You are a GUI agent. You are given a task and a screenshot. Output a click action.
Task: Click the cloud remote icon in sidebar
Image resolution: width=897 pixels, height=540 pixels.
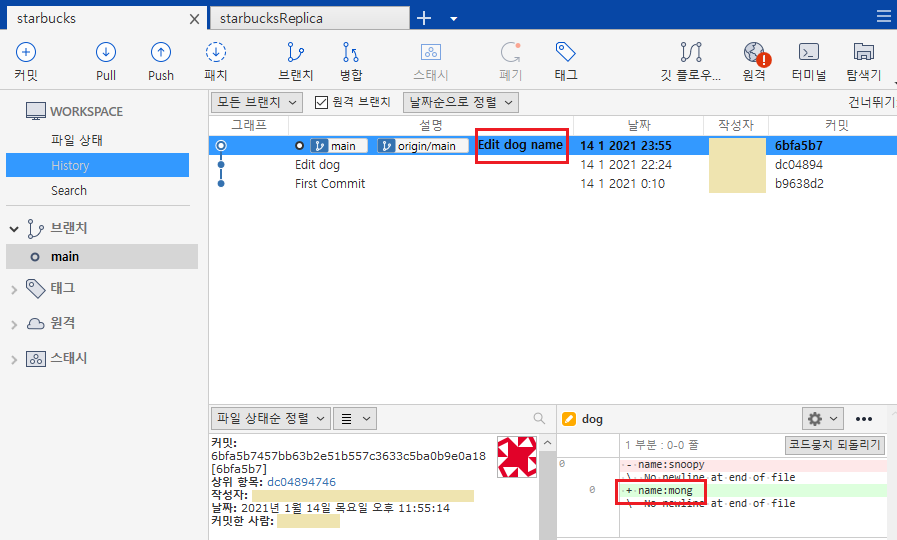pos(35,324)
